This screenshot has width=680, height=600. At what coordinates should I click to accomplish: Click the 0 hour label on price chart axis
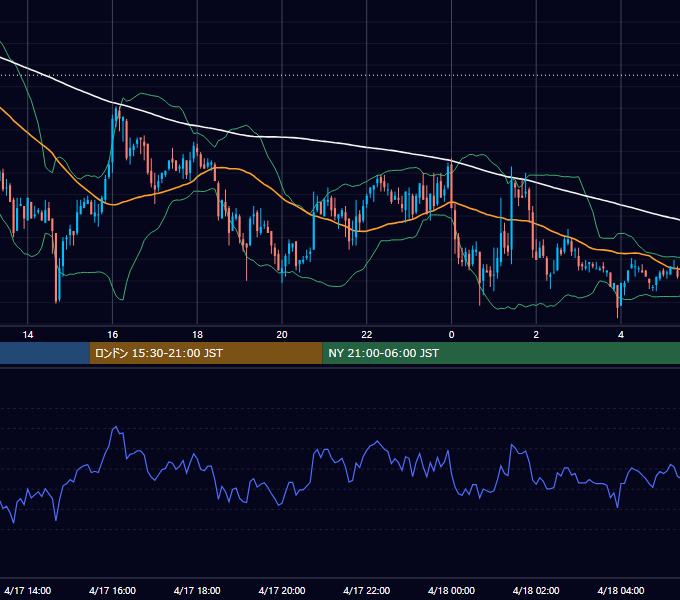(x=451, y=335)
